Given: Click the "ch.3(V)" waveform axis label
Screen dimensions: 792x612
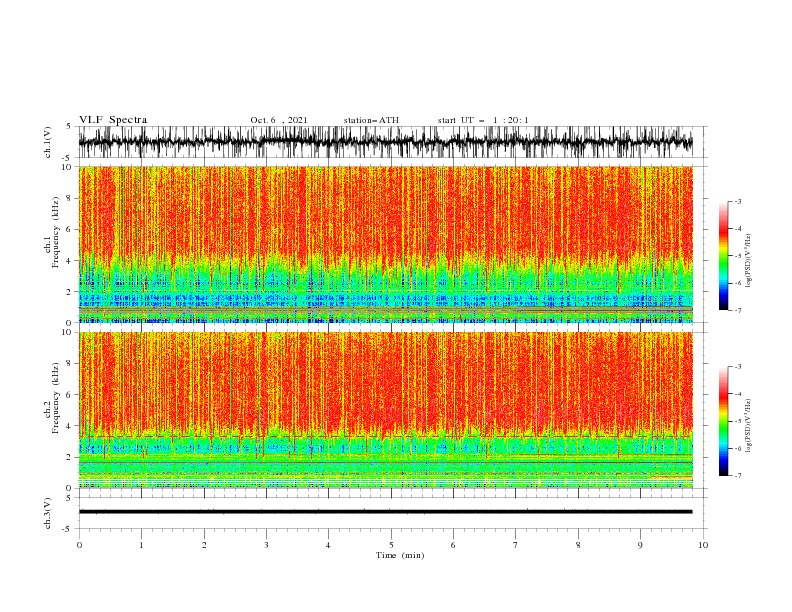Looking at the screenshot, I should tap(48, 513).
